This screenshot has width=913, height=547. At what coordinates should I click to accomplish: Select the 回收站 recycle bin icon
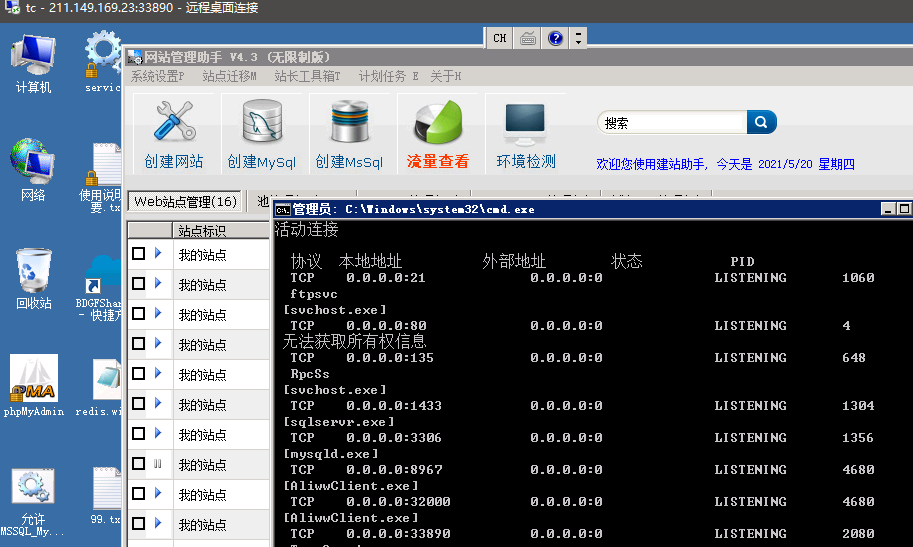coord(33,272)
